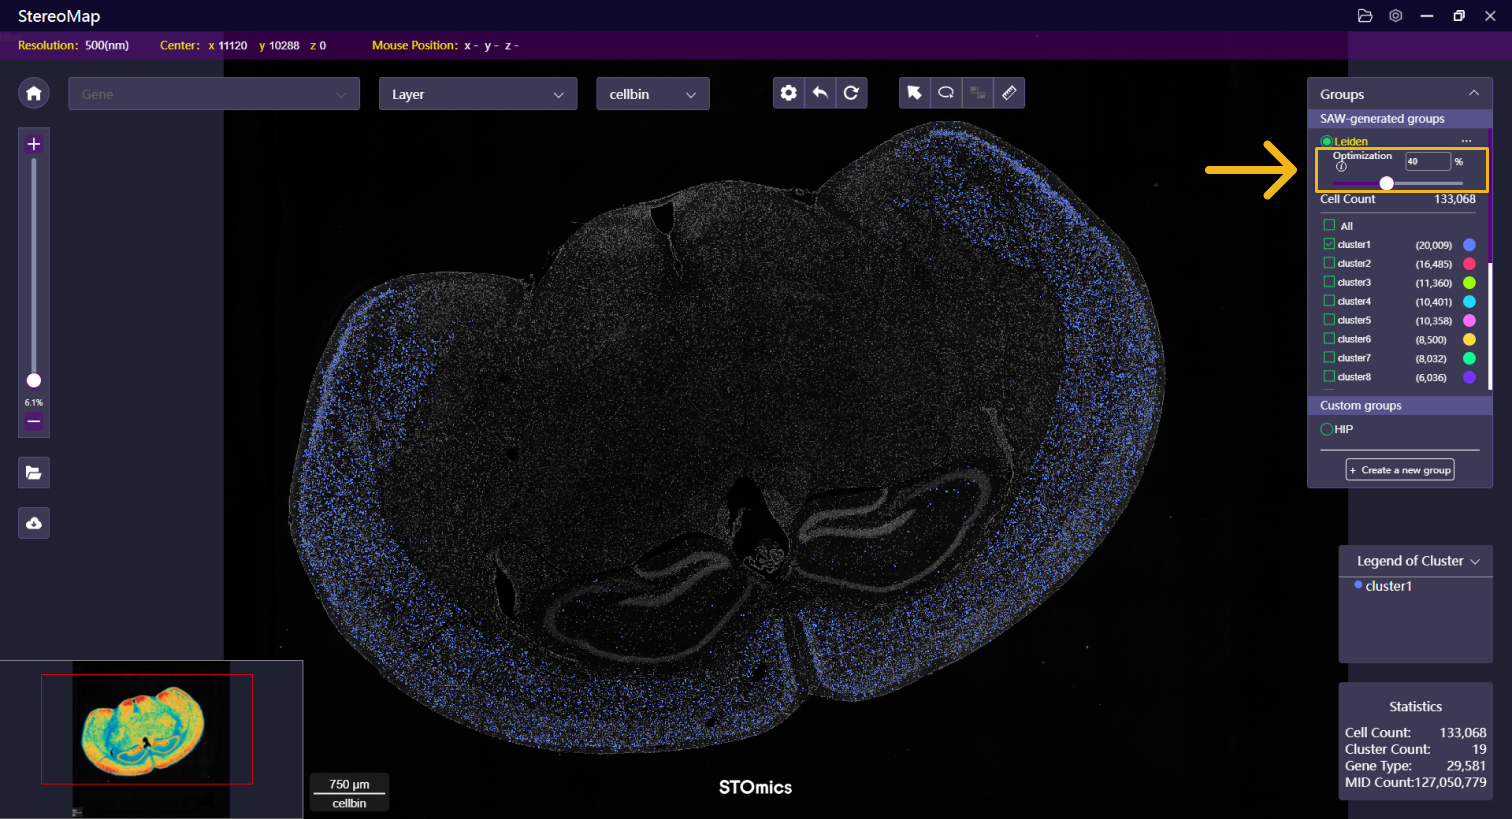Viewport: 1512px width, 819px height.
Task: Select the HIP custom group radio
Action: pos(1327,429)
